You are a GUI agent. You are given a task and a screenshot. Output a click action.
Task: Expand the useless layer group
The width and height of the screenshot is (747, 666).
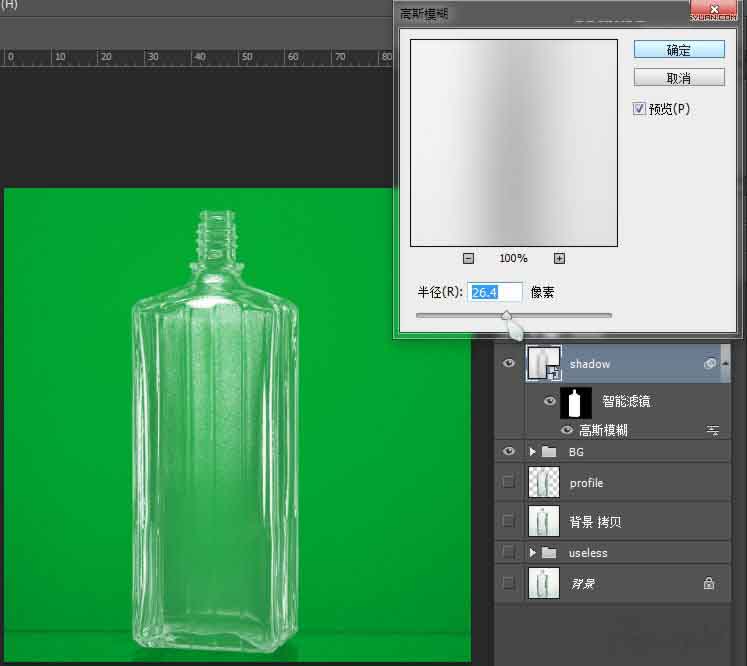pyautogui.click(x=532, y=553)
